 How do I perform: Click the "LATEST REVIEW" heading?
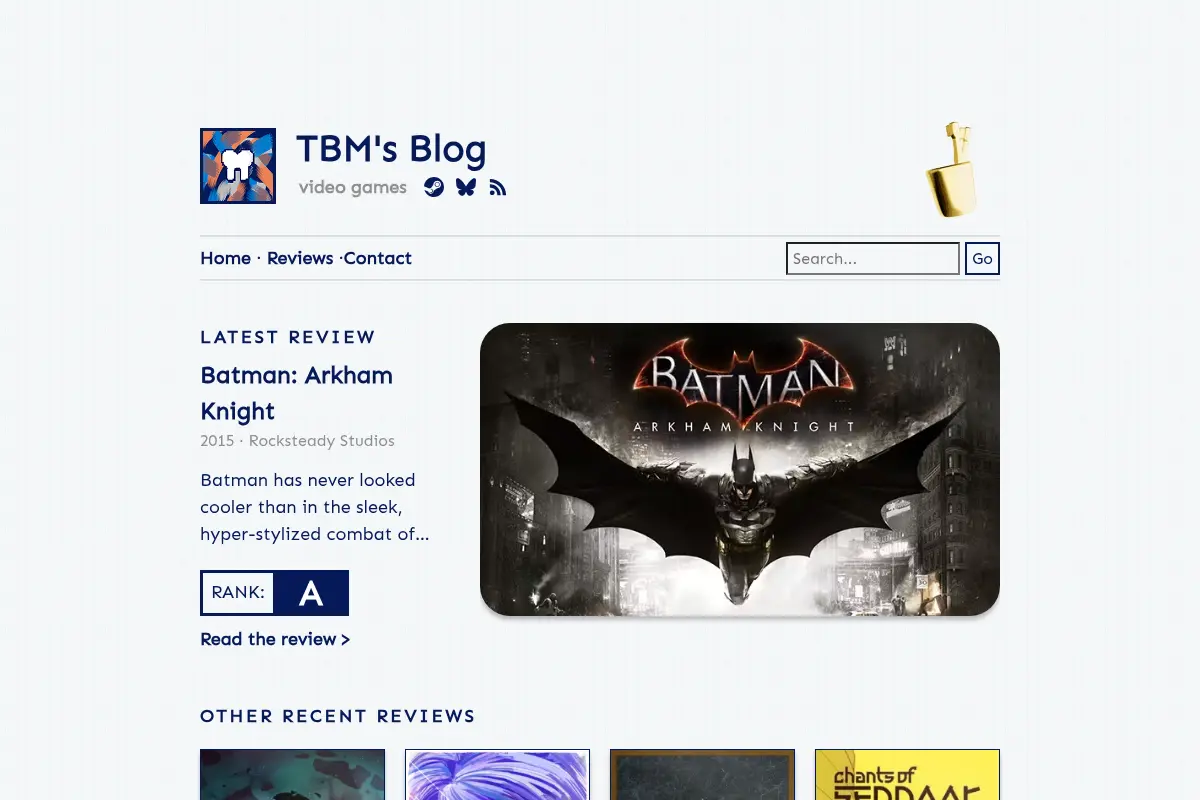[288, 337]
